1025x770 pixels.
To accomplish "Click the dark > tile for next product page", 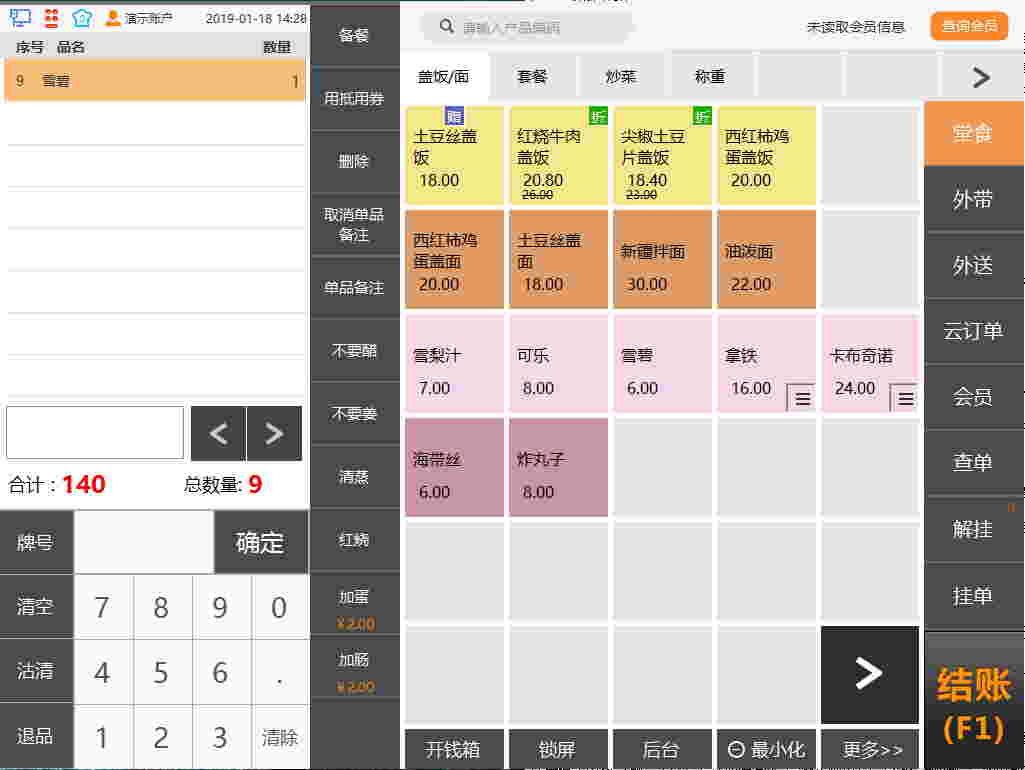I will (869, 675).
